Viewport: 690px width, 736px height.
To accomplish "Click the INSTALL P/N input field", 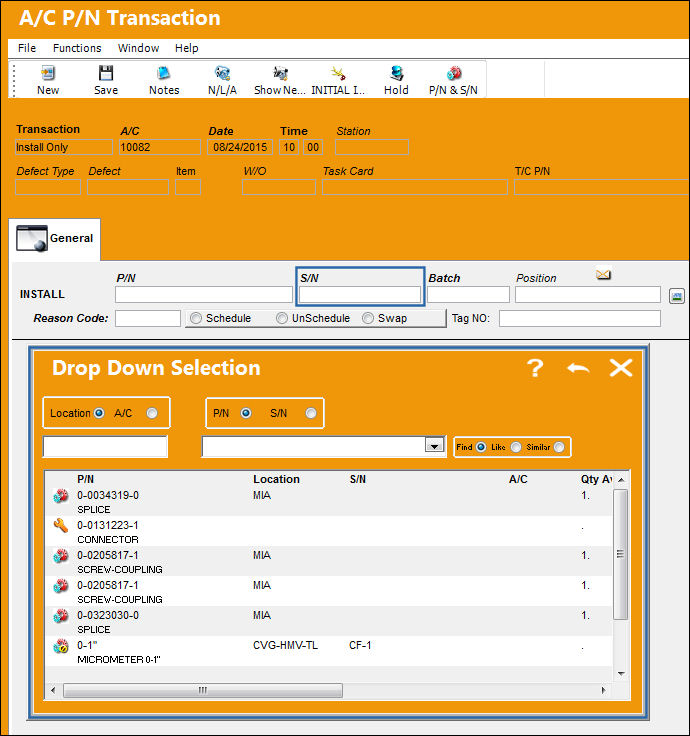I will click(204, 295).
